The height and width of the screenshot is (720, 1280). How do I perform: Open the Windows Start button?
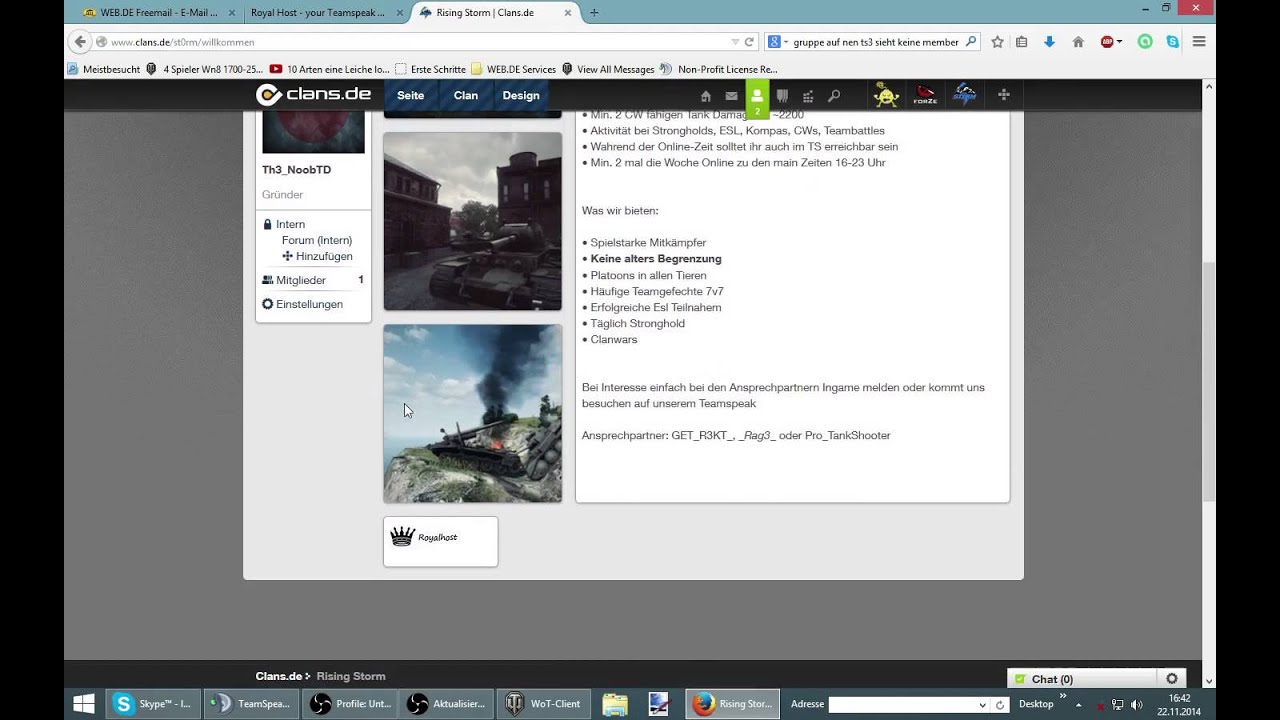(x=84, y=703)
